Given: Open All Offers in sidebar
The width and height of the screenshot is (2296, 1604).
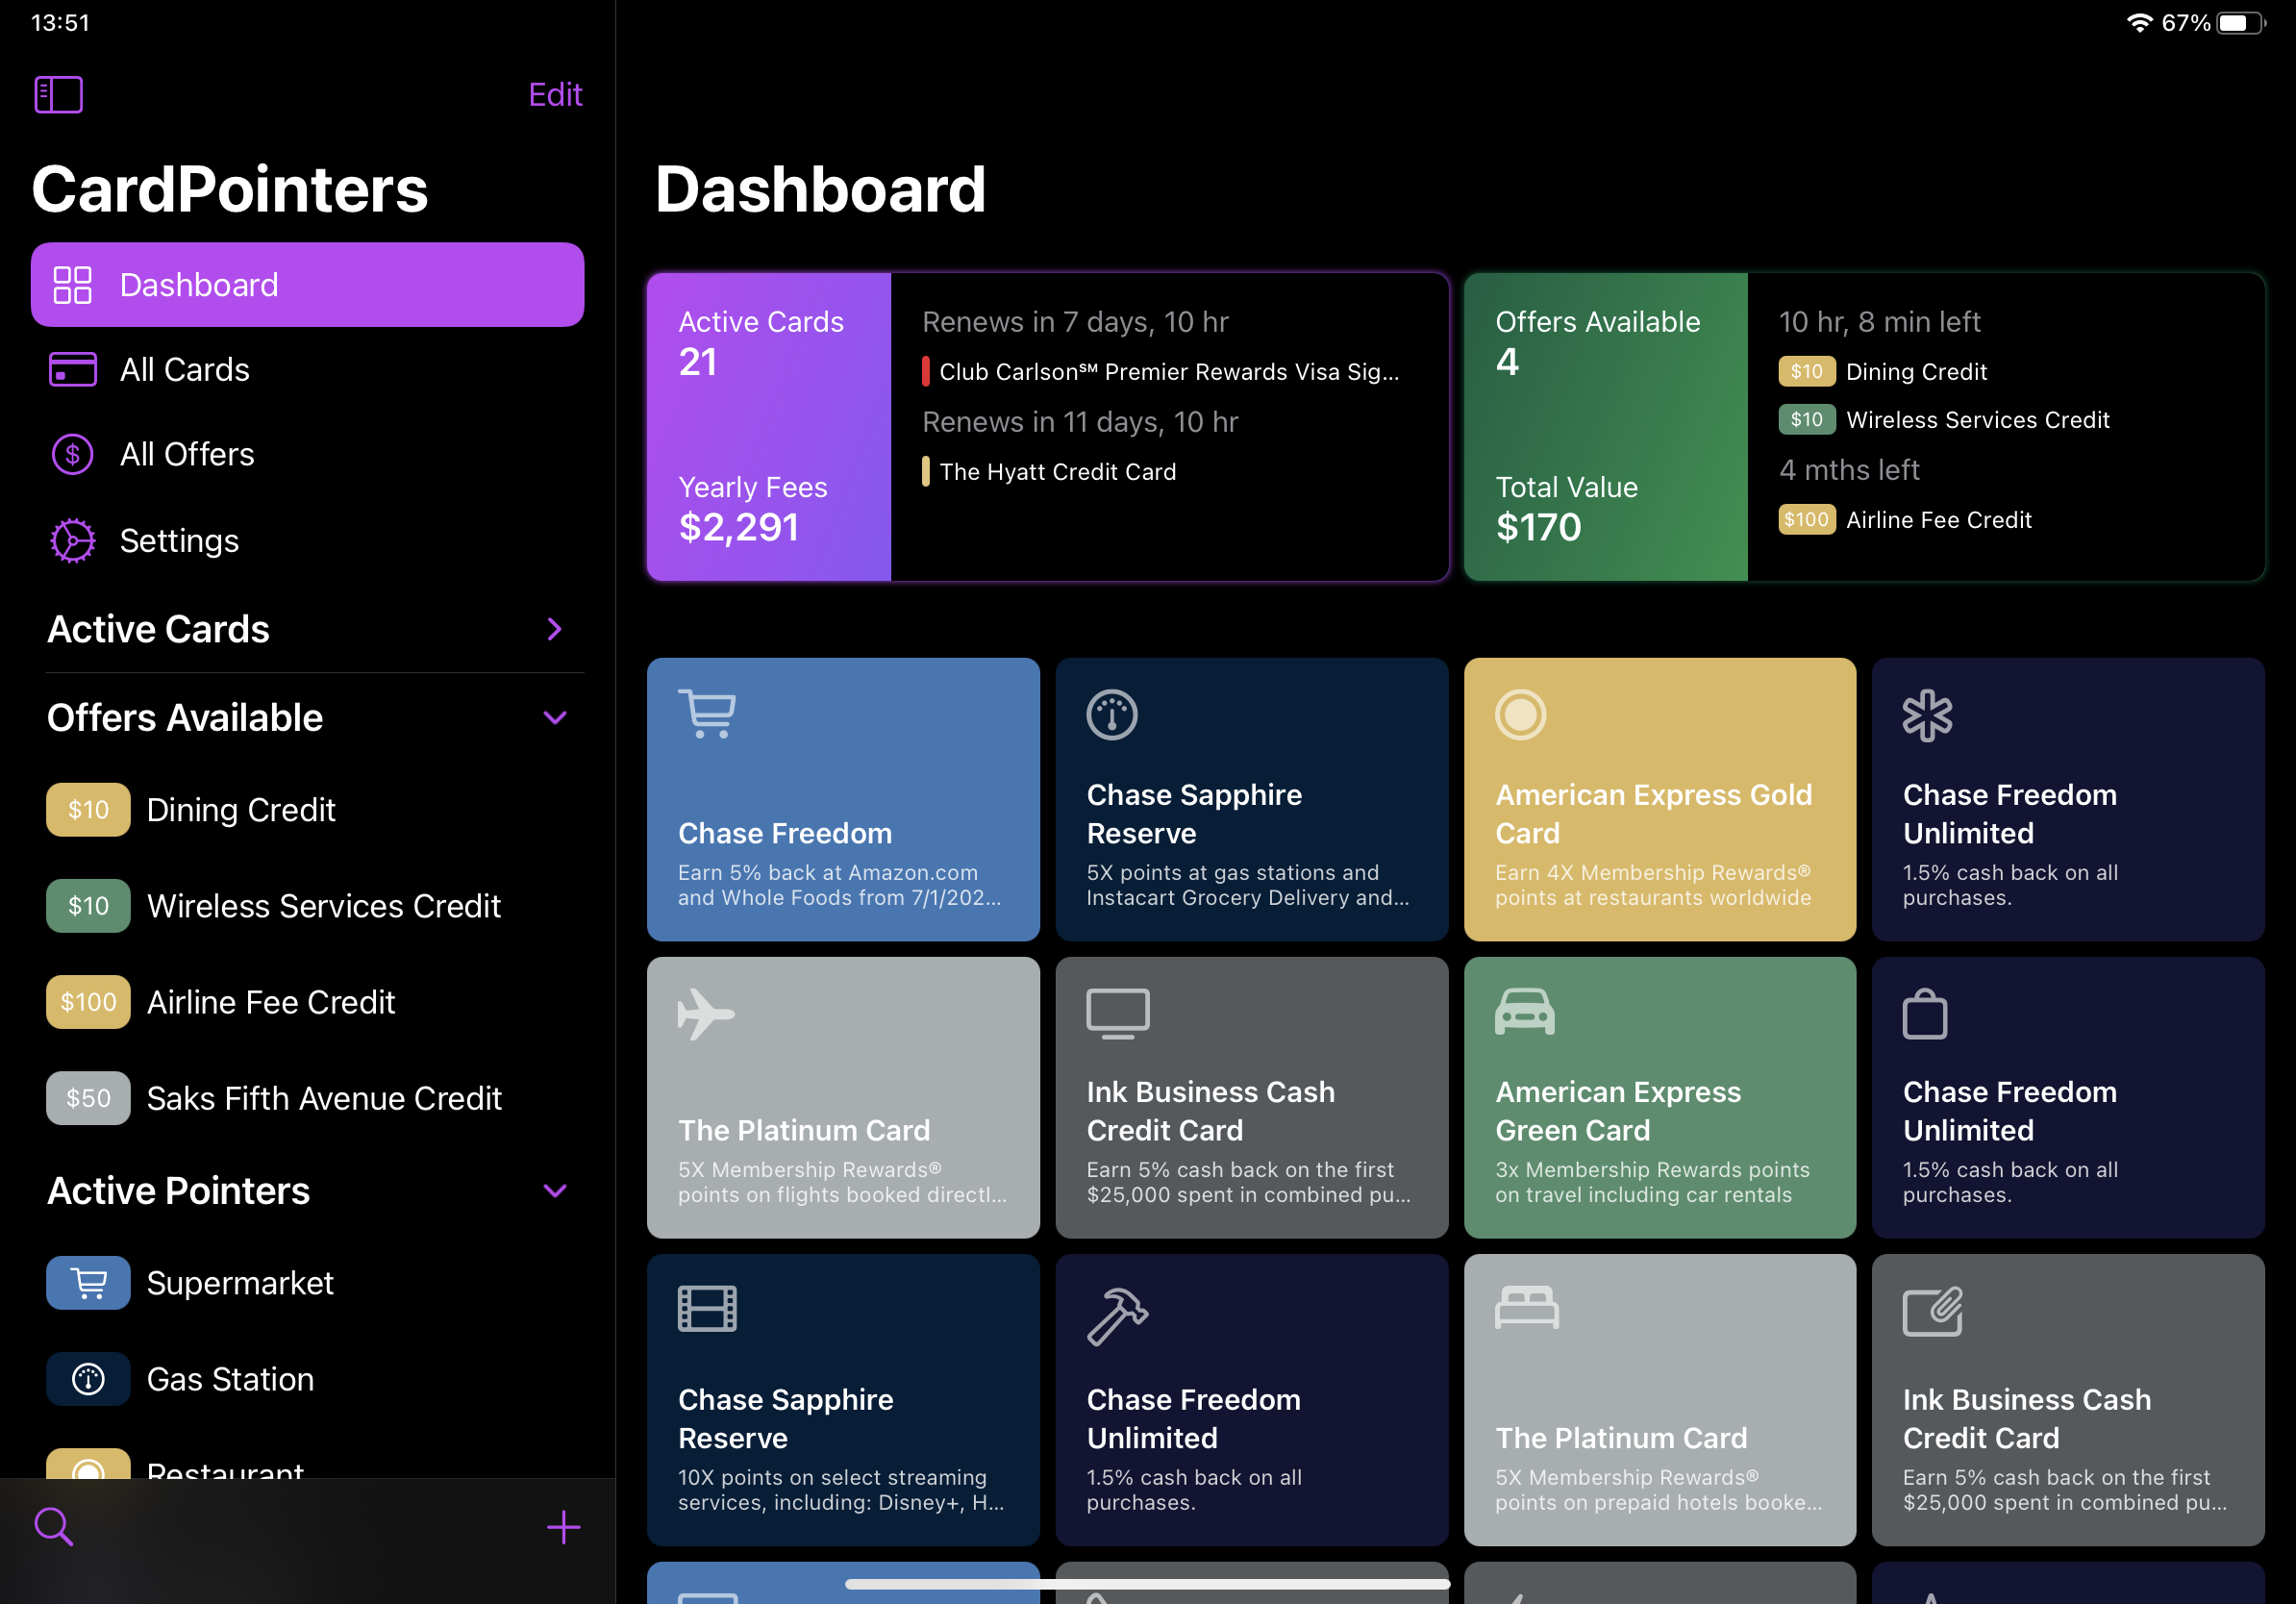Looking at the screenshot, I should [x=187, y=455].
